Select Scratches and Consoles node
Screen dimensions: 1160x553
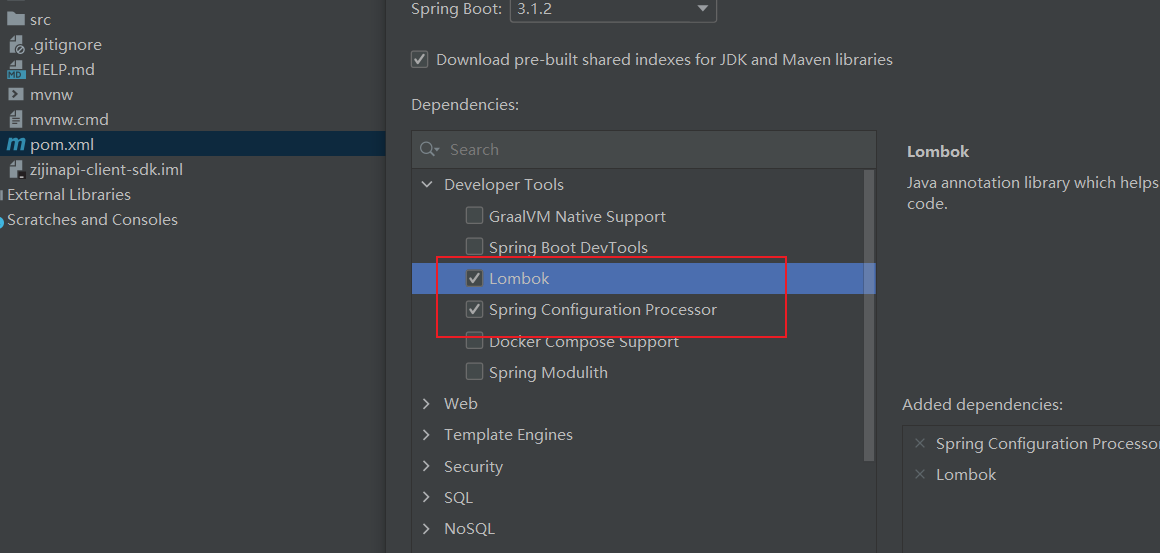92,220
